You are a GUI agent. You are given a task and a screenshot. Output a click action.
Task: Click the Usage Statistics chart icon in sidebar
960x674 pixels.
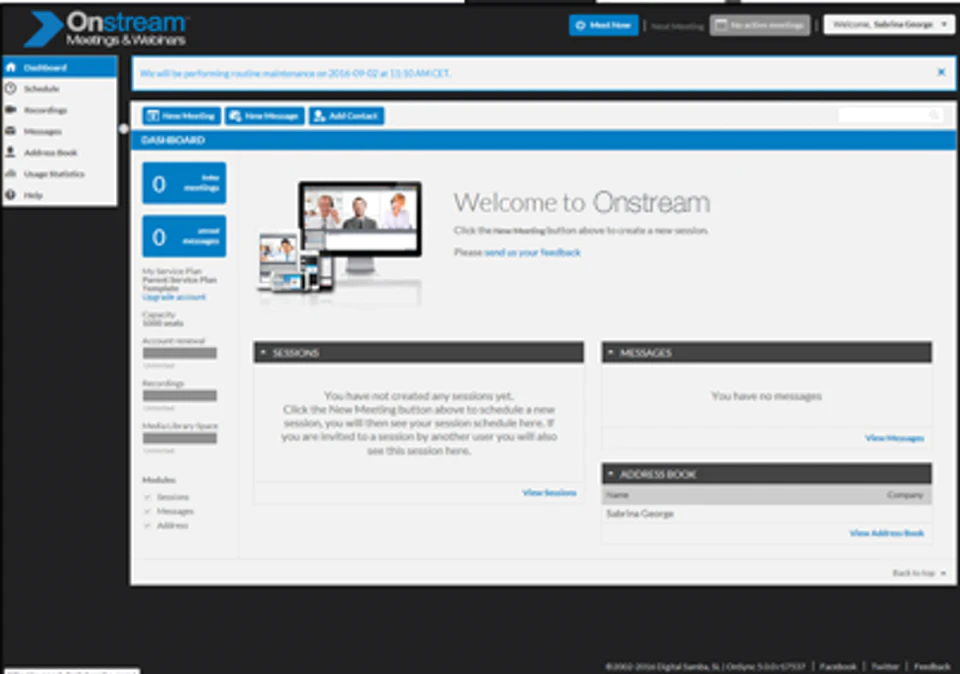coord(10,174)
